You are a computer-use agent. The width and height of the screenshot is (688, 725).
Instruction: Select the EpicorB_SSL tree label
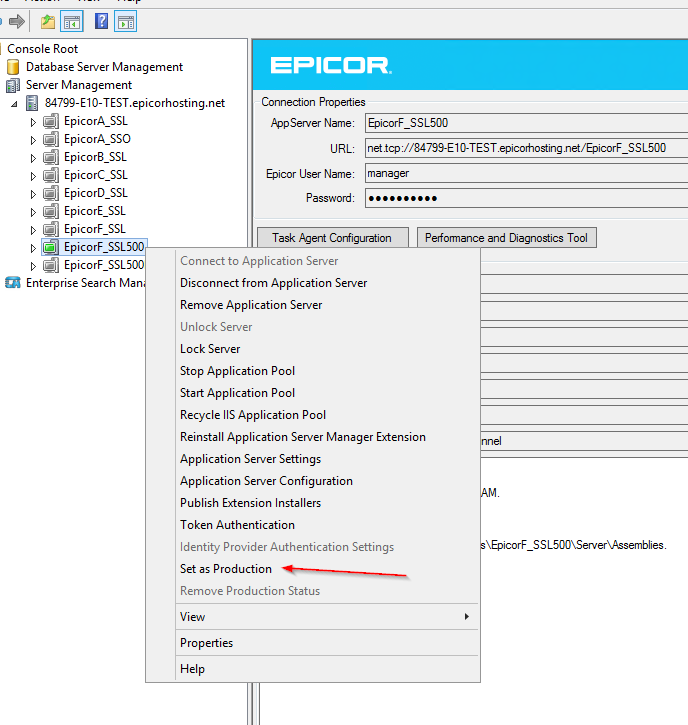(x=95, y=157)
